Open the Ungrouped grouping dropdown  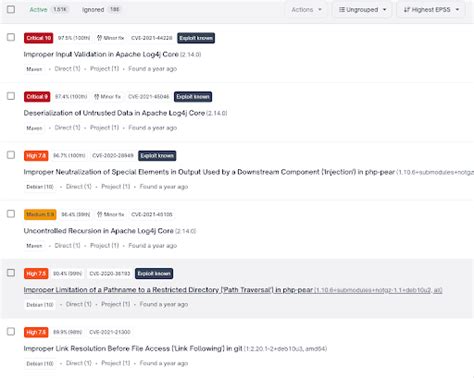[x=362, y=10]
